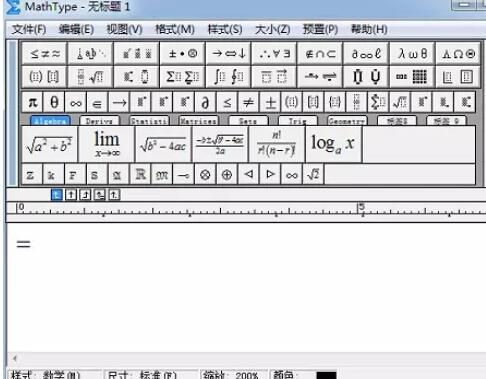Open the summation templates palette
This screenshot has height=379, width=486.
183,77
